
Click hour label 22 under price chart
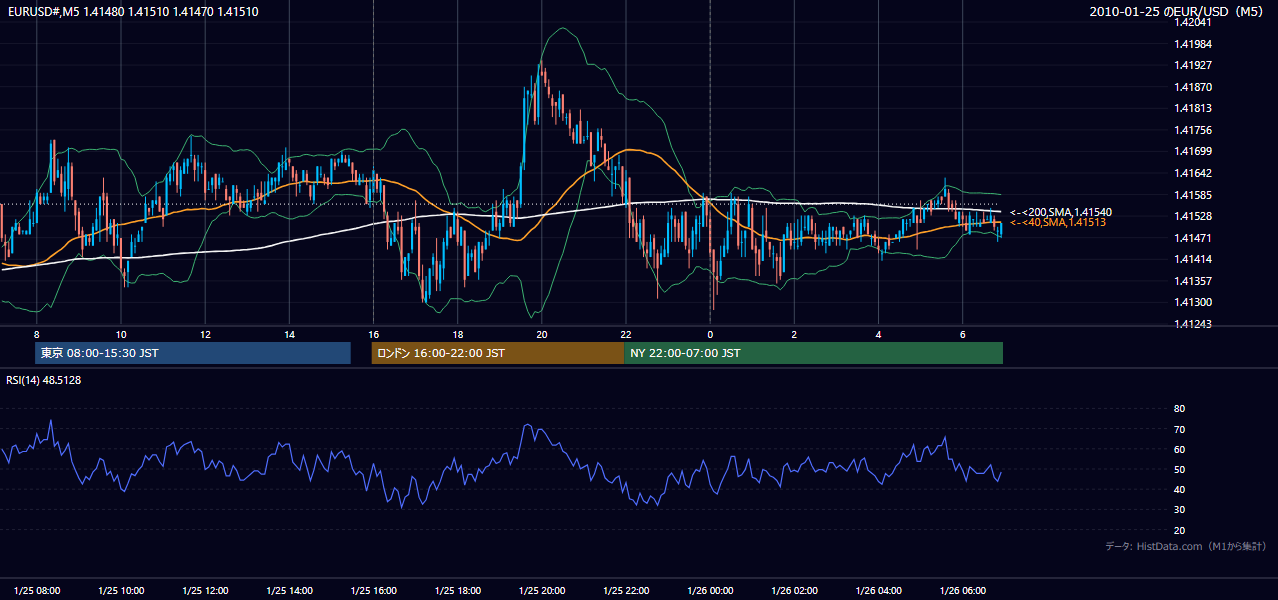[626, 334]
